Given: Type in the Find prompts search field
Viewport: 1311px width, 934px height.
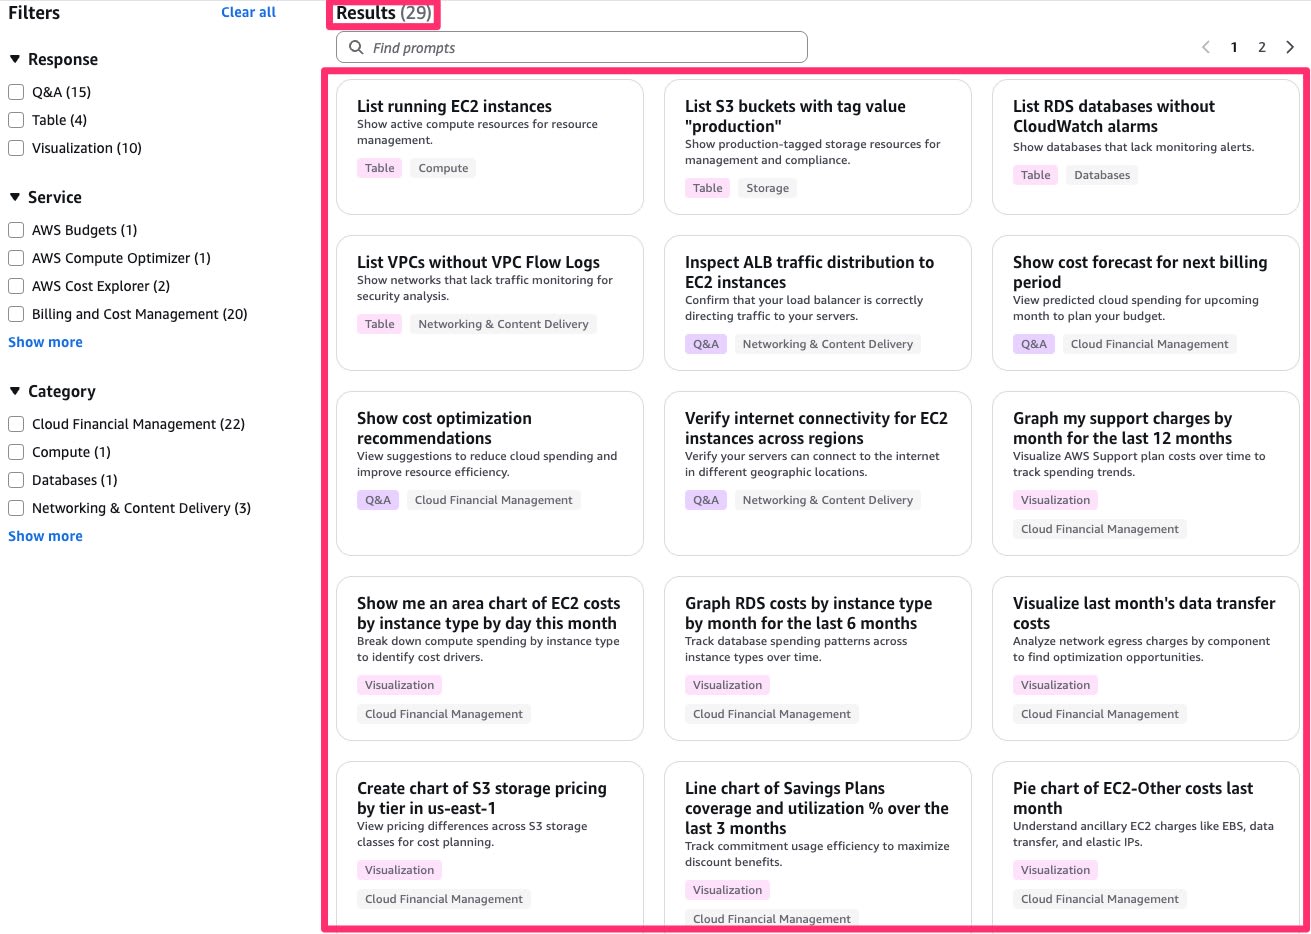Looking at the screenshot, I should coord(580,47).
